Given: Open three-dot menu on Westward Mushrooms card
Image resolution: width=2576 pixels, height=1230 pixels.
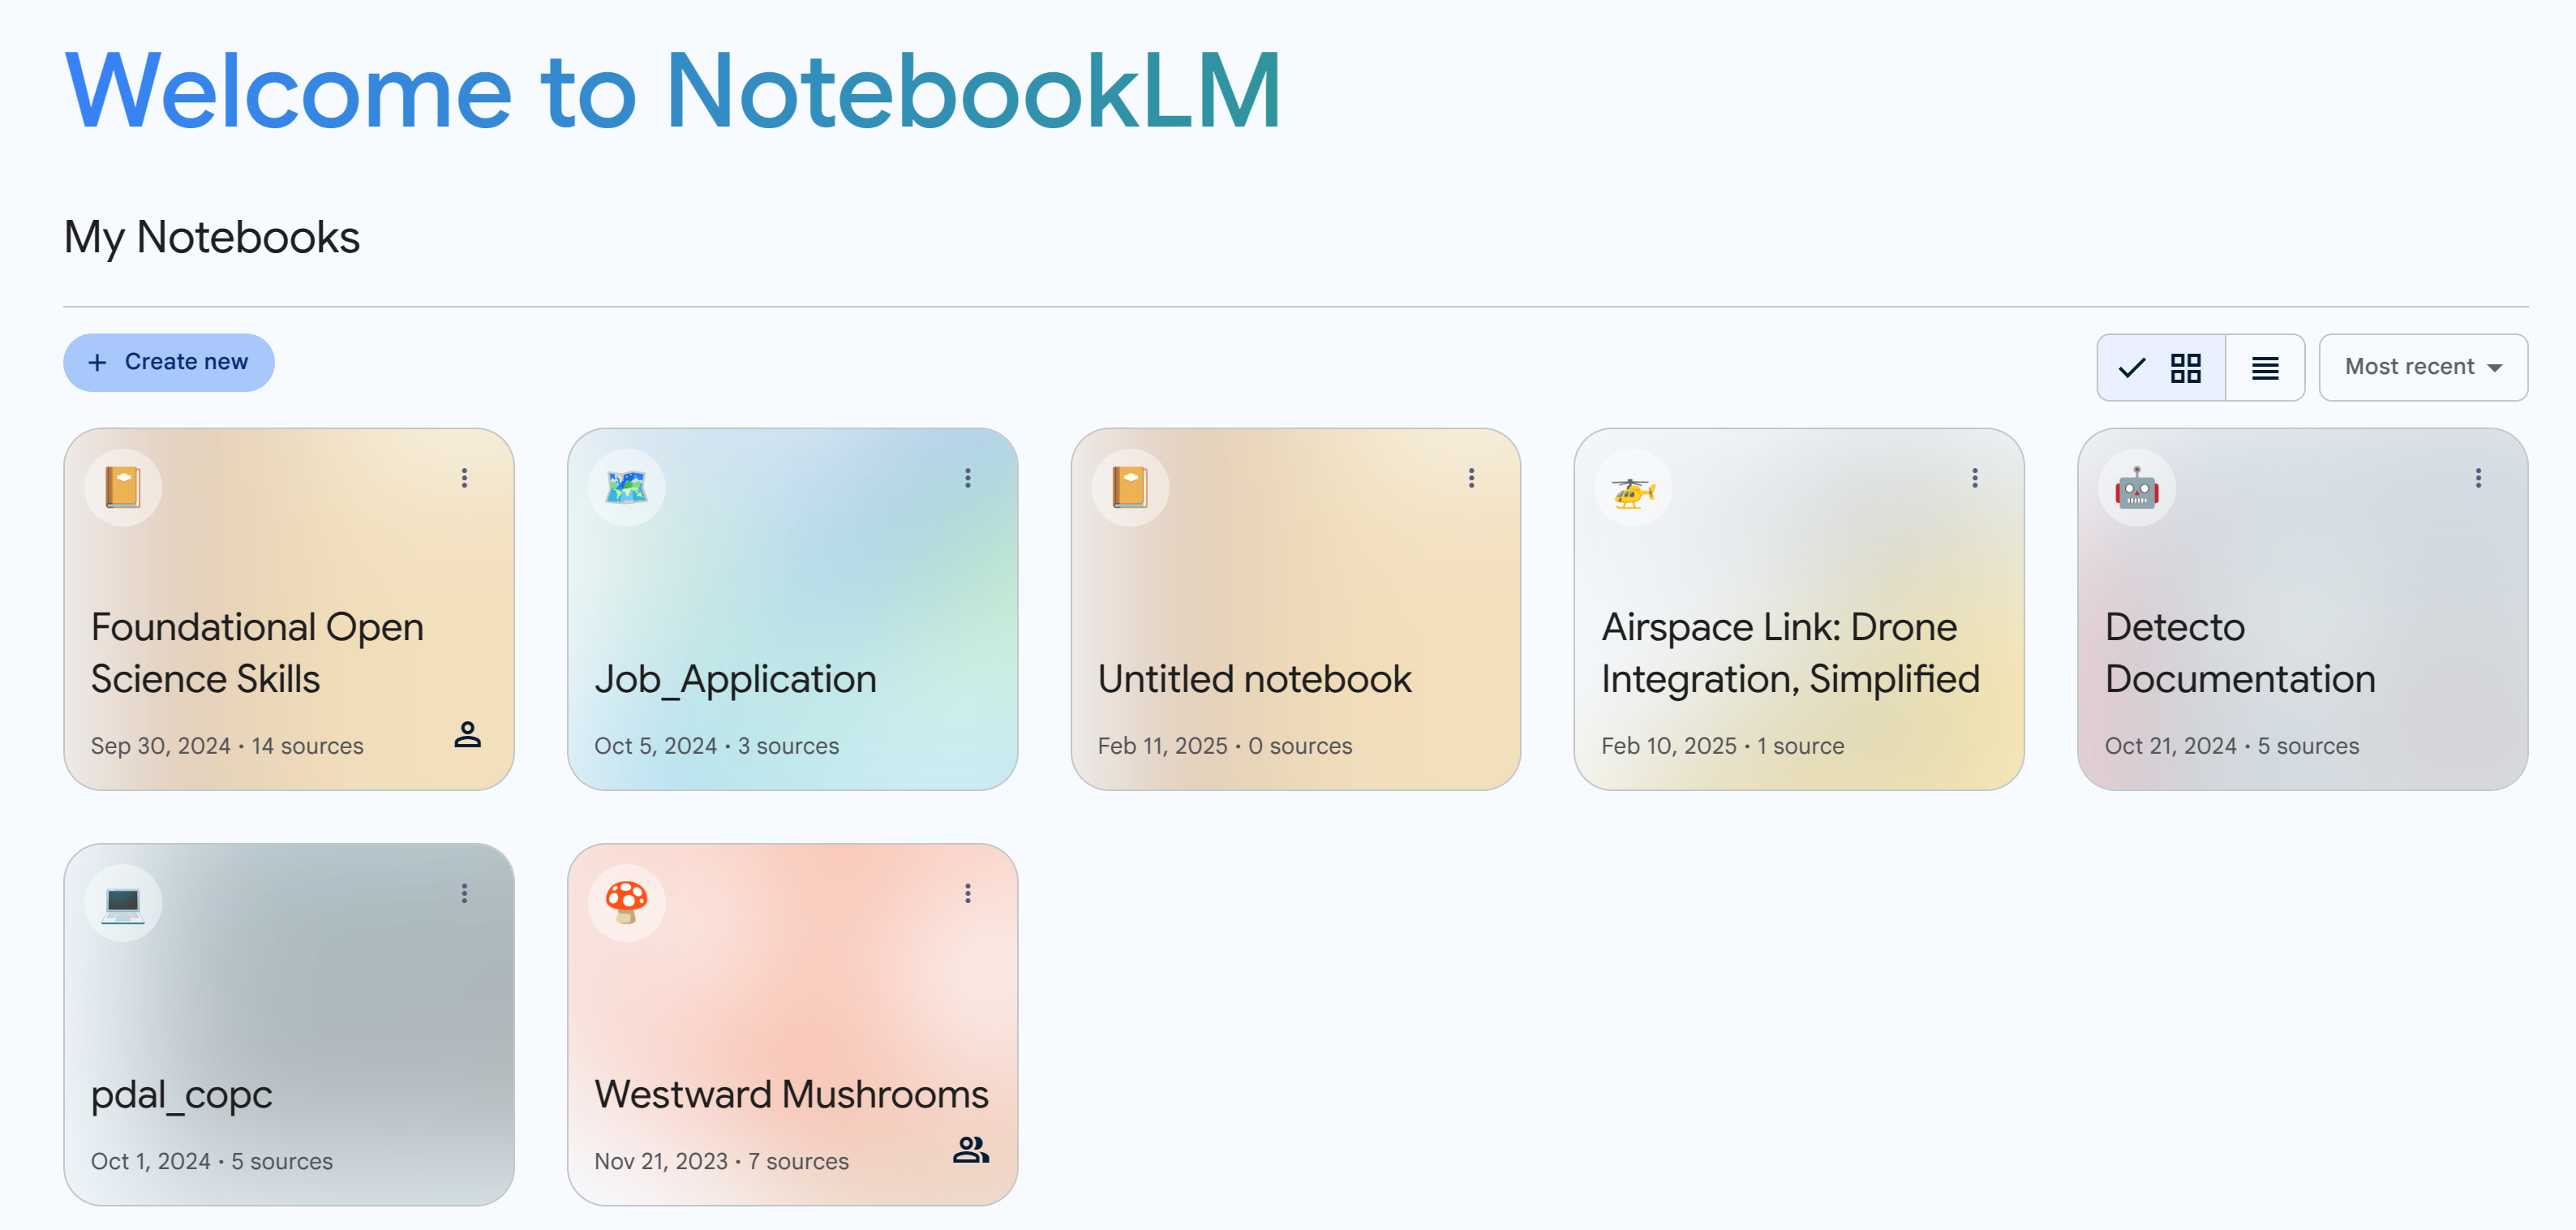Looking at the screenshot, I should (967, 893).
